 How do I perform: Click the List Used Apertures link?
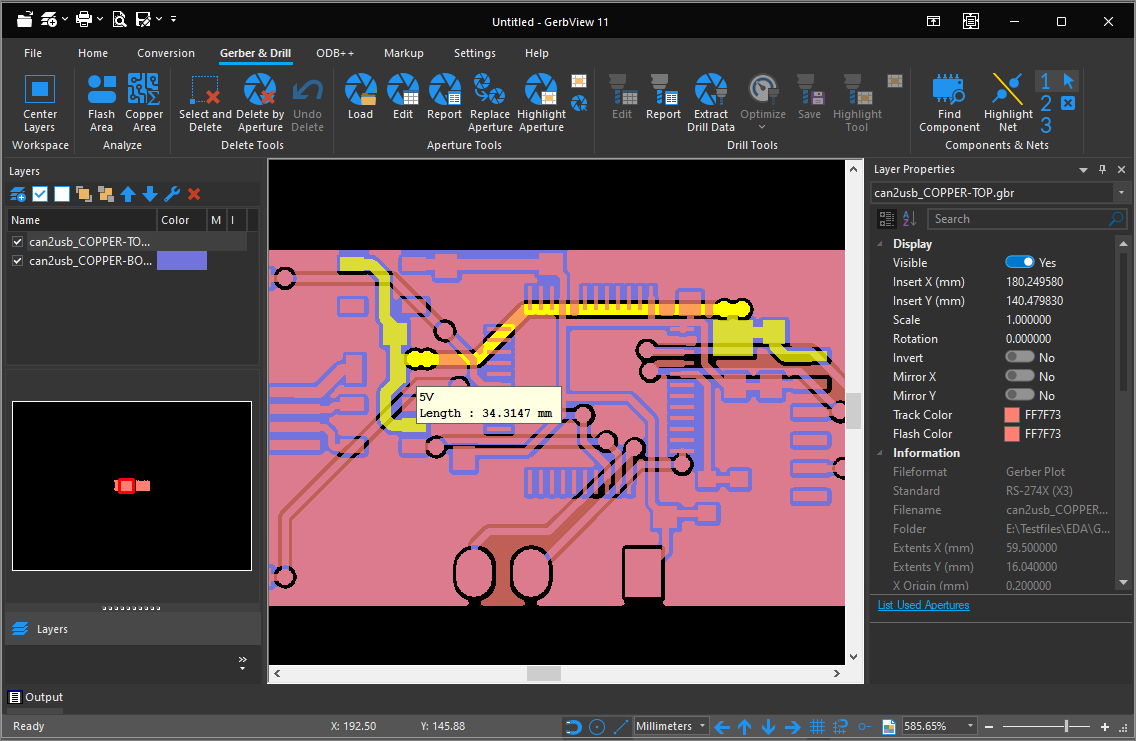[923, 605]
